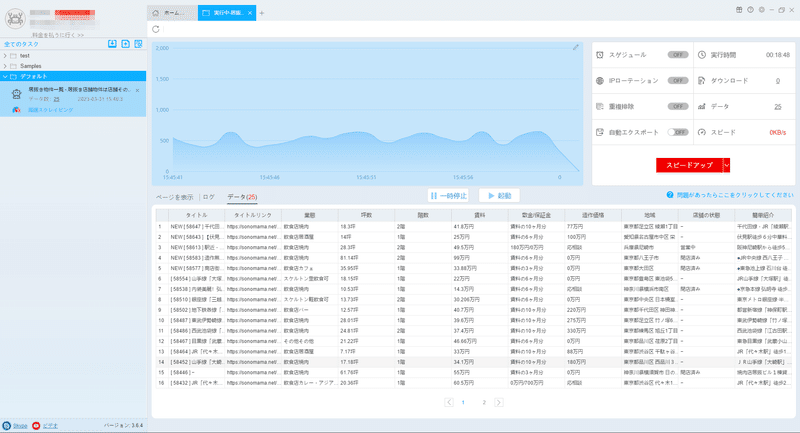800x433 pixels.
Task: Click the underlined データ count 25 in stats
Action: click(778, 107)
